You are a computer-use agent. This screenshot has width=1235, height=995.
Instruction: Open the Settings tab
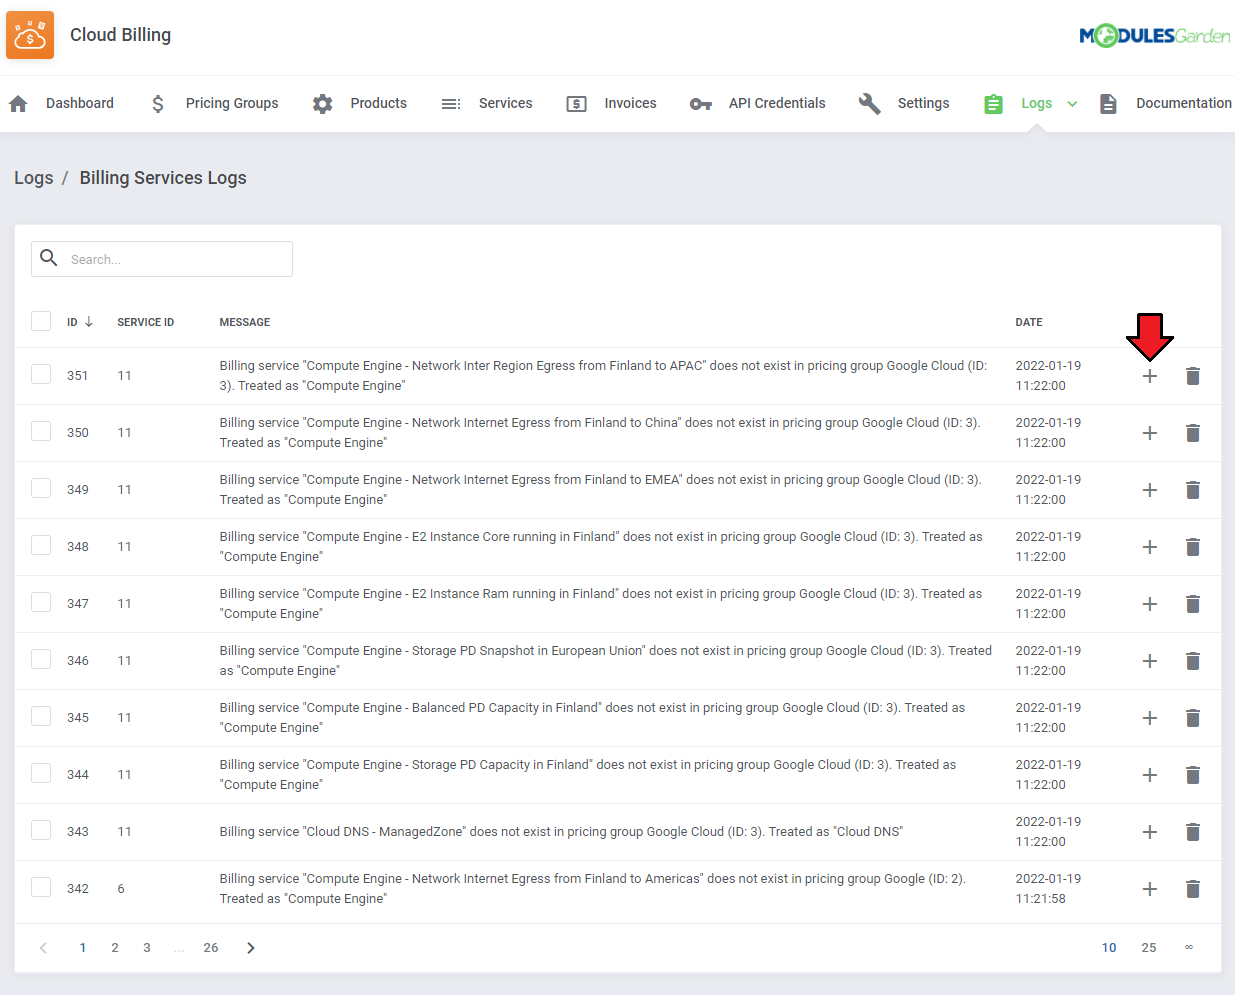pos(904,104)
